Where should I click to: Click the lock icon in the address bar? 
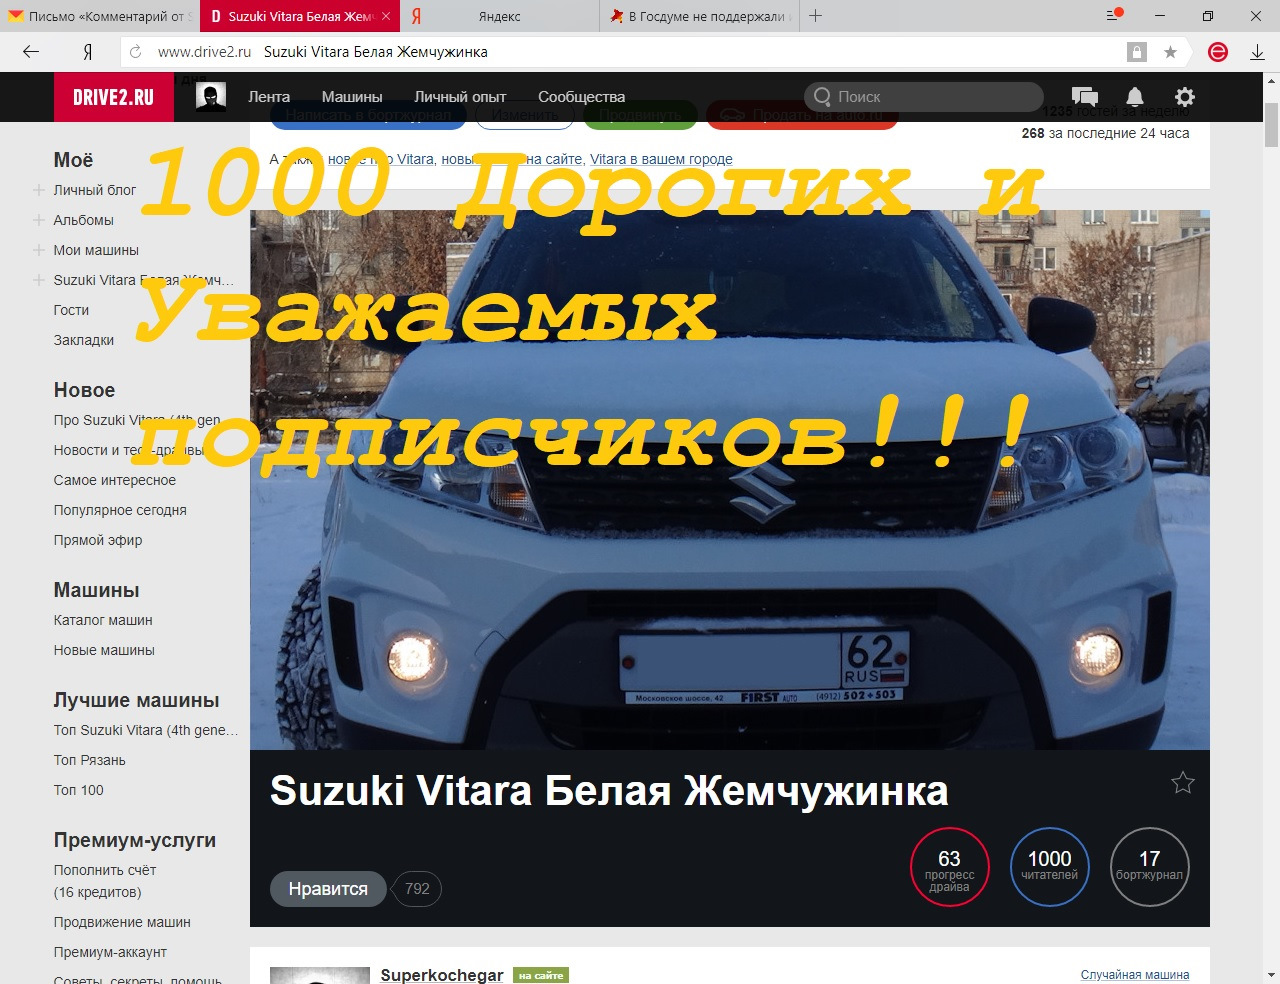coord(1137,52)
